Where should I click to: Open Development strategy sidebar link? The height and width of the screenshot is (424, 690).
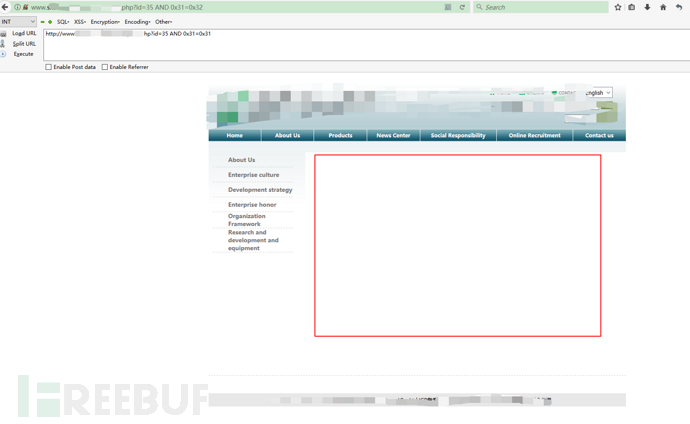(260, 190)
